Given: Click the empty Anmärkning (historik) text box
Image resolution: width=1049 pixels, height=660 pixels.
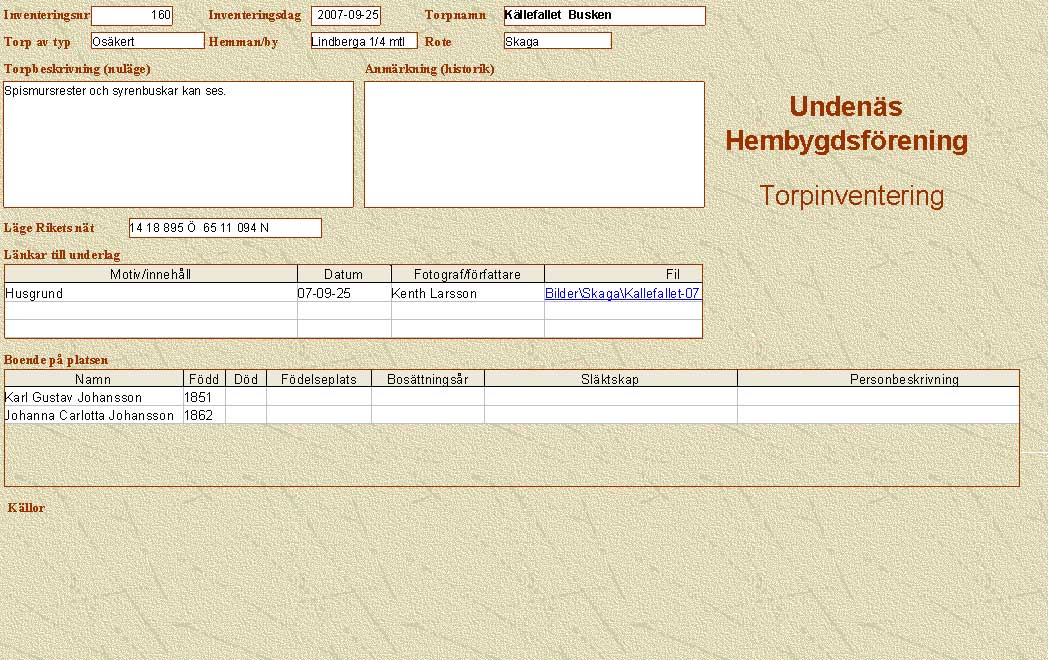Looking at the screenshot, I should click(534, 144).
